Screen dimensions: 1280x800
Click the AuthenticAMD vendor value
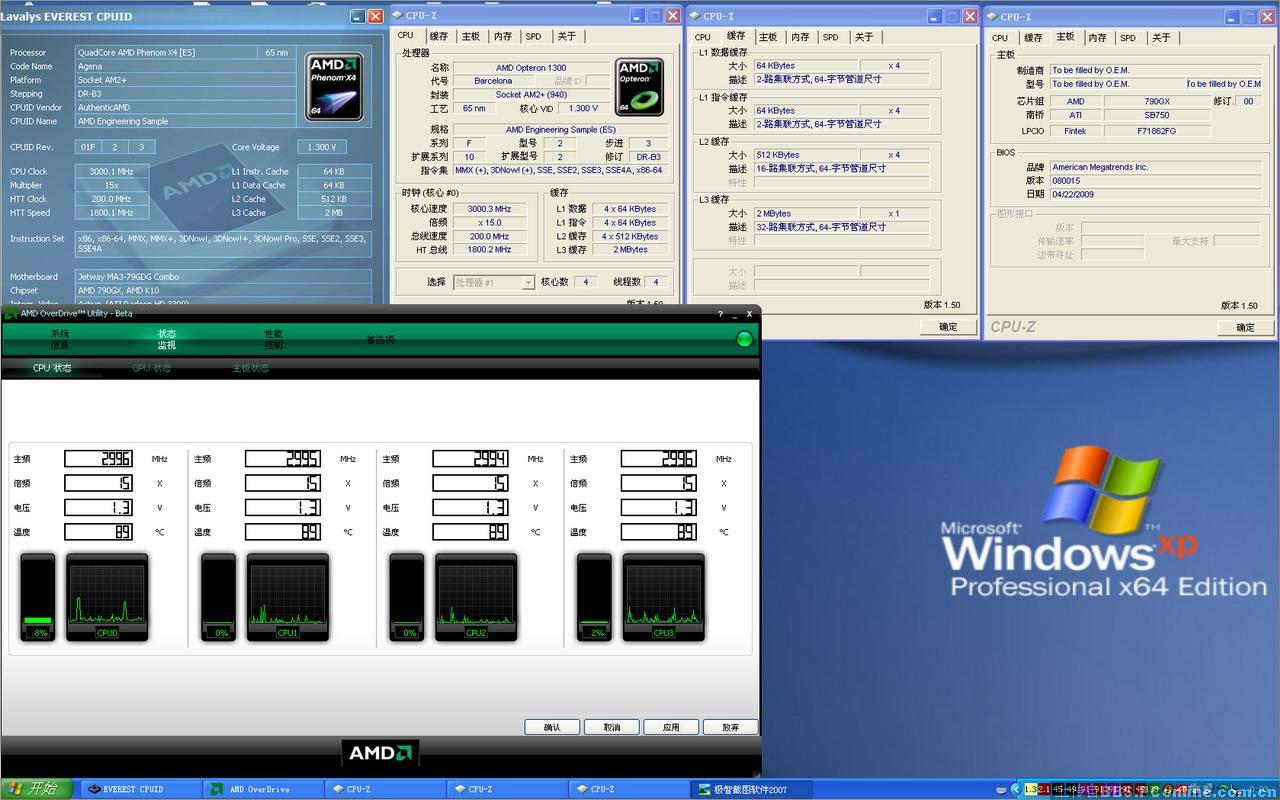[x=186, y=107]
